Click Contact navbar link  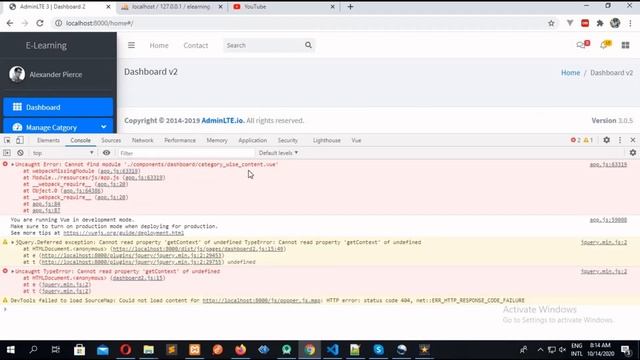(196, 45)
